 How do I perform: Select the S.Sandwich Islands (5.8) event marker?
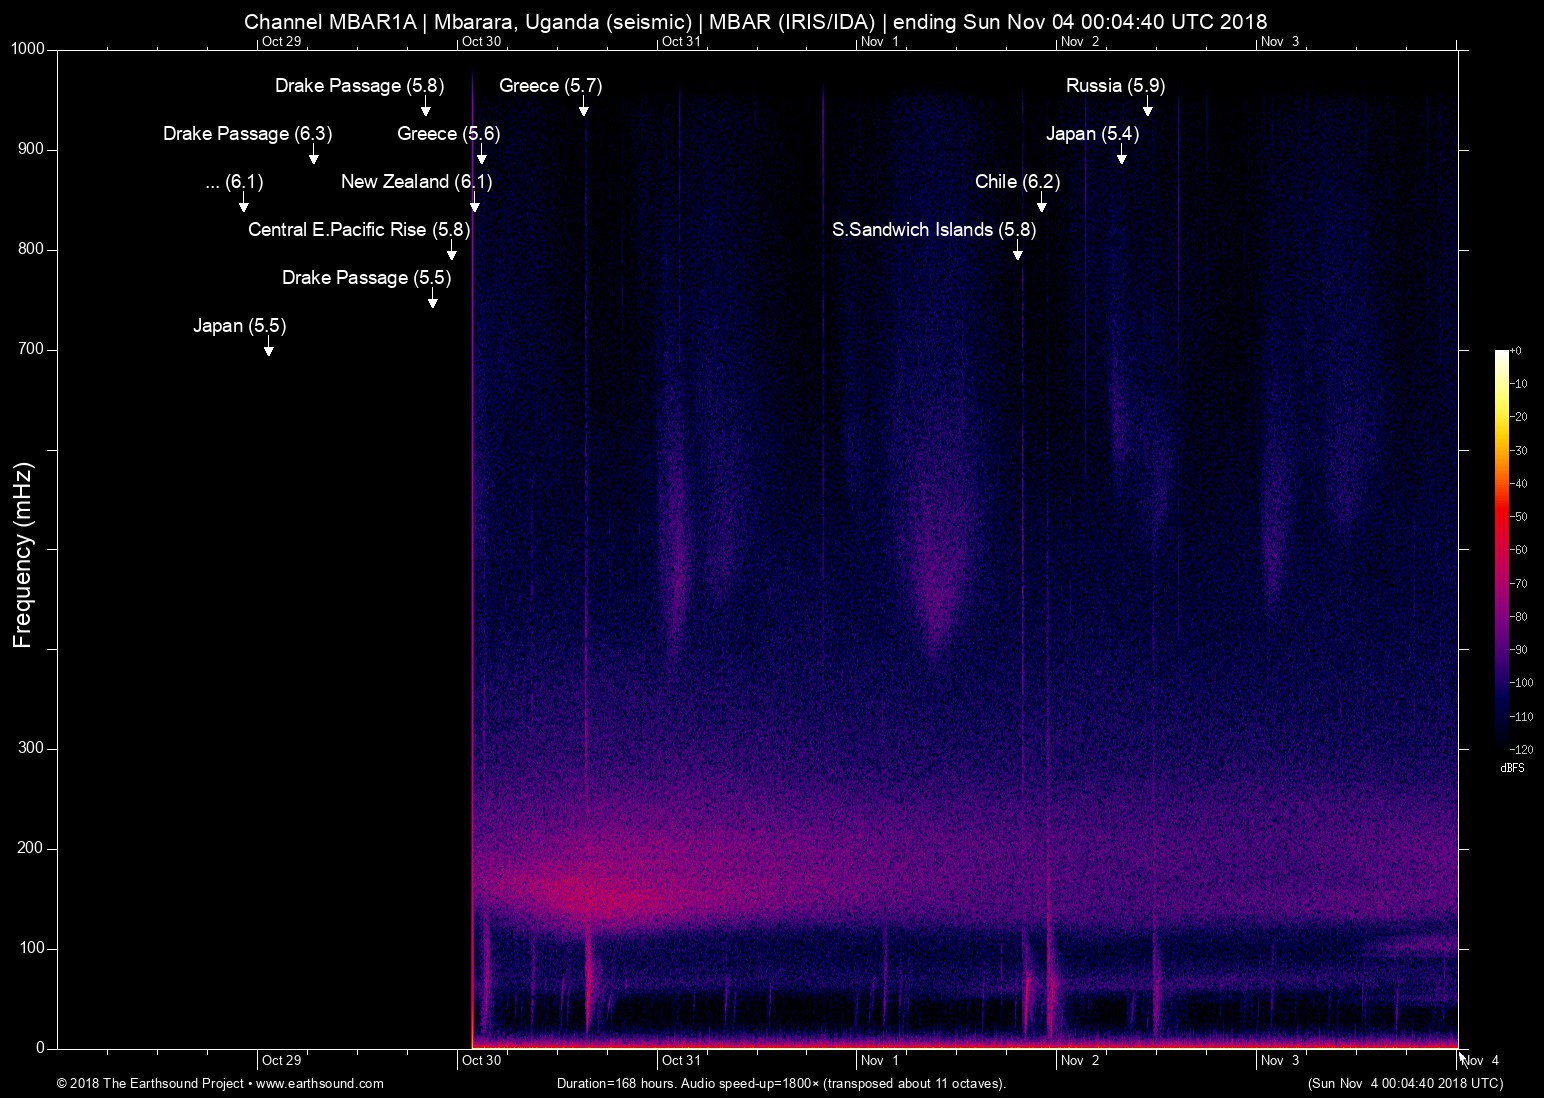(934, 230)
